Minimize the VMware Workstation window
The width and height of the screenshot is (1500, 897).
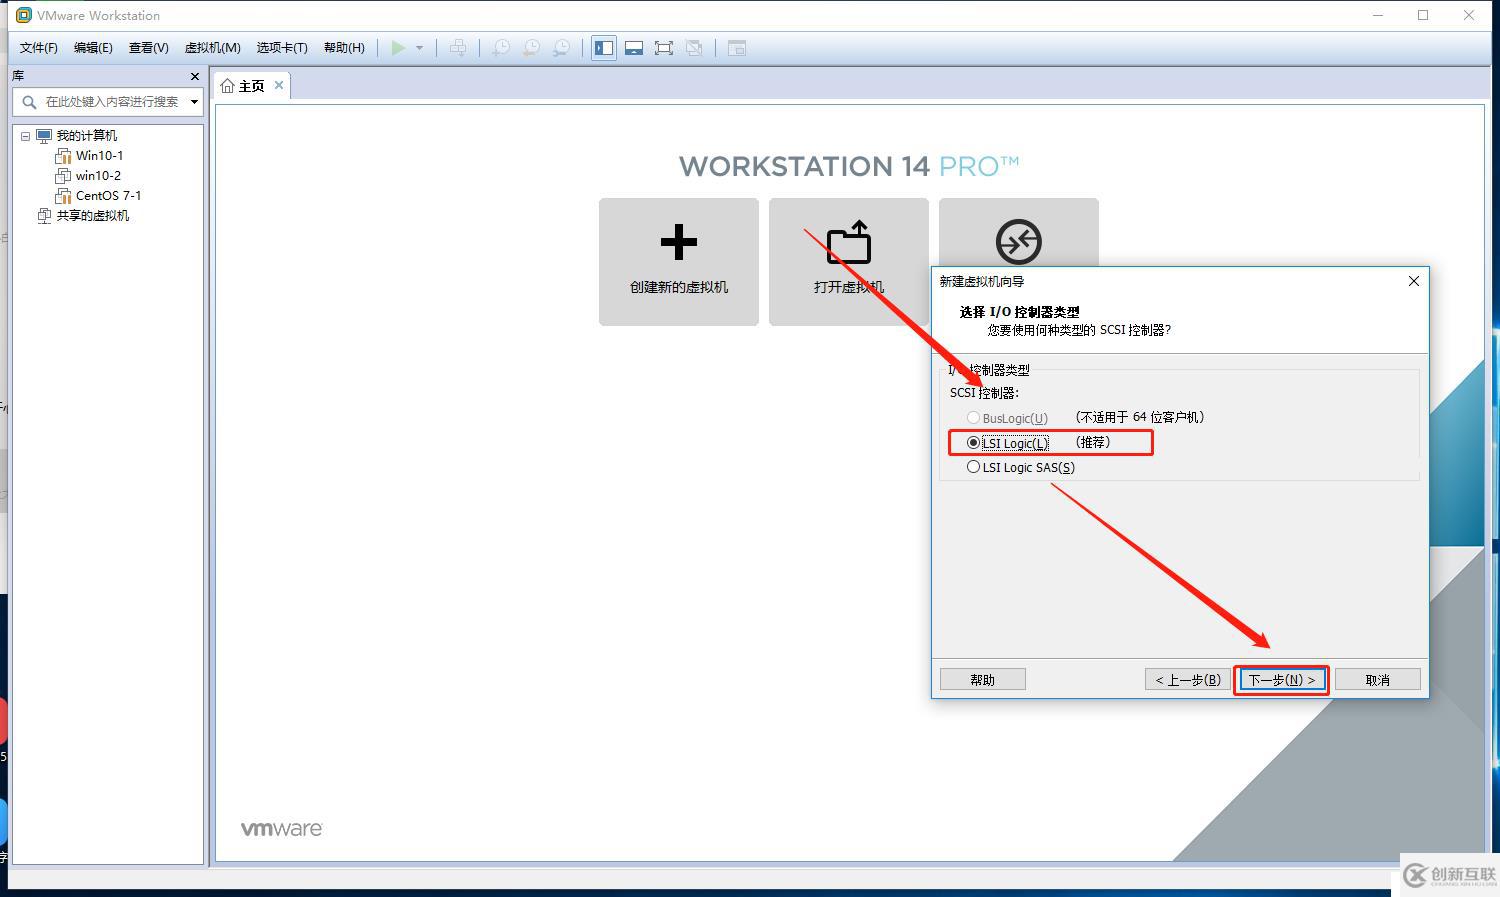pos(1378,15)
